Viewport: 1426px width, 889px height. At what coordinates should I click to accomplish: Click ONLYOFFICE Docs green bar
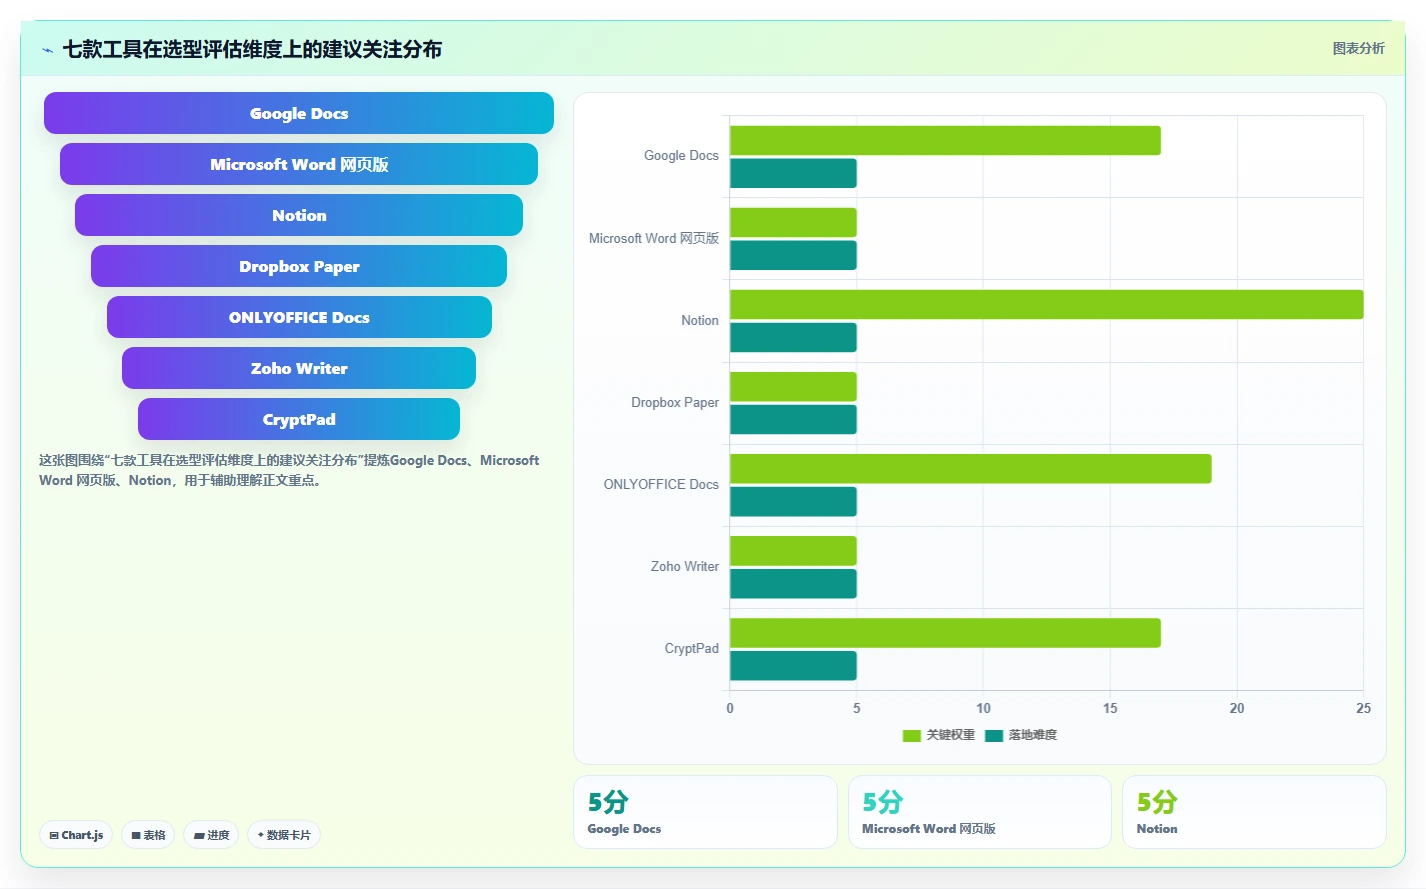click(971, 468)
